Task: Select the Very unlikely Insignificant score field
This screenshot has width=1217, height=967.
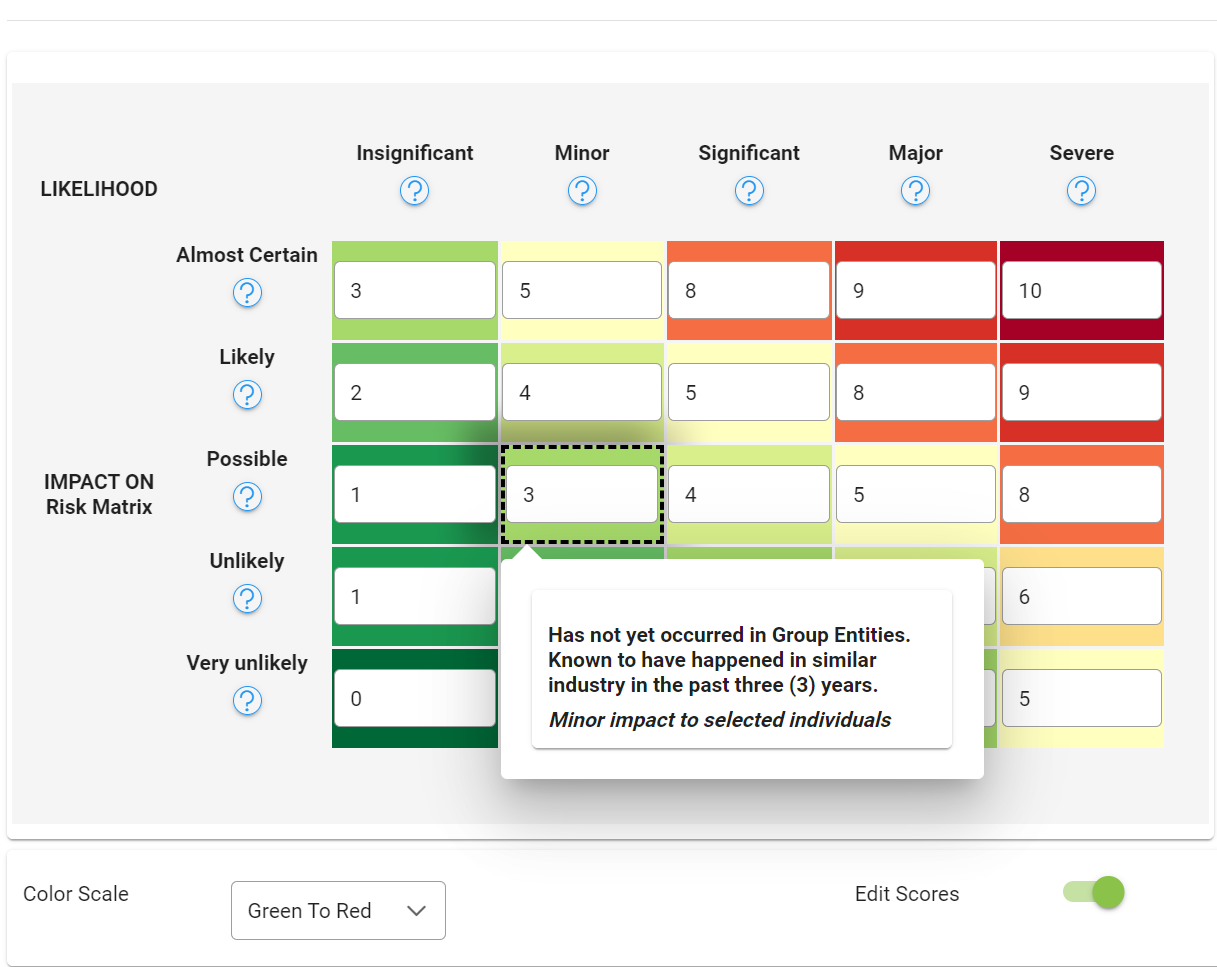Action: pos(414,698)
